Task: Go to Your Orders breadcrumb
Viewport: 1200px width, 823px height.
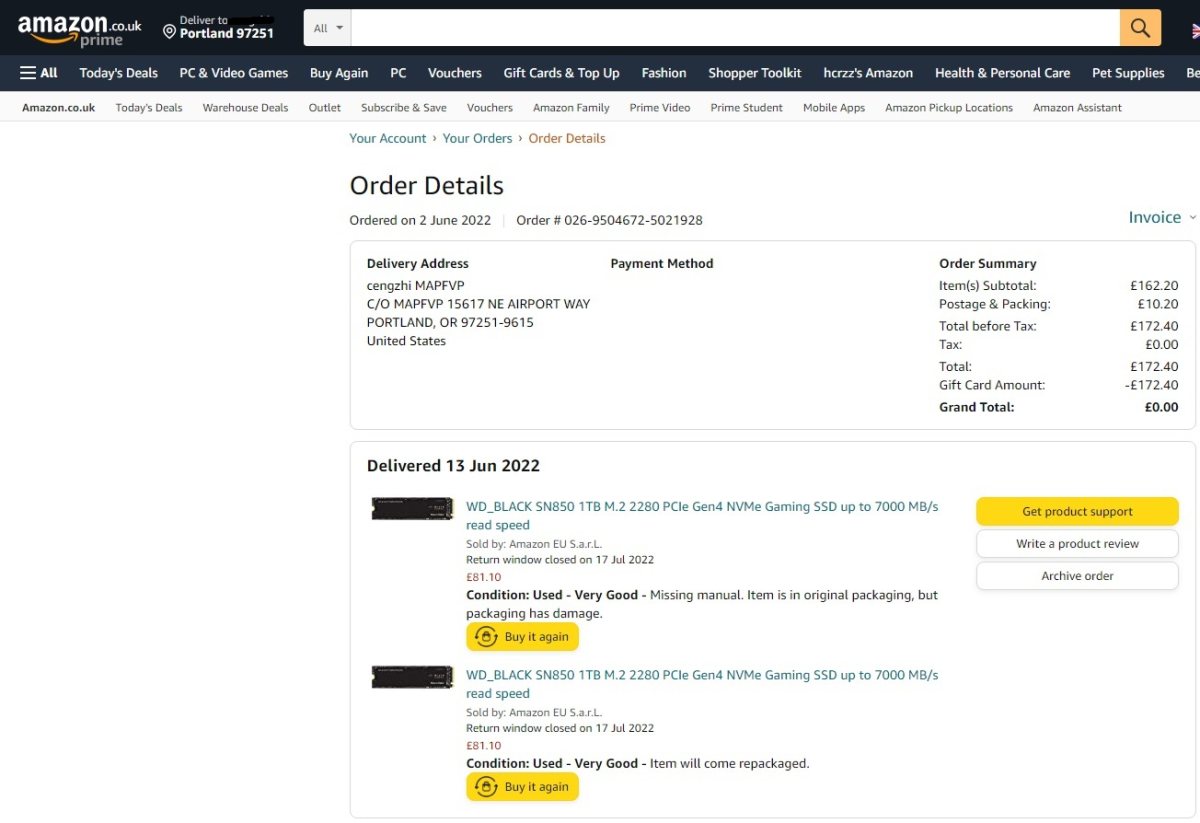Action: [478, 139]
